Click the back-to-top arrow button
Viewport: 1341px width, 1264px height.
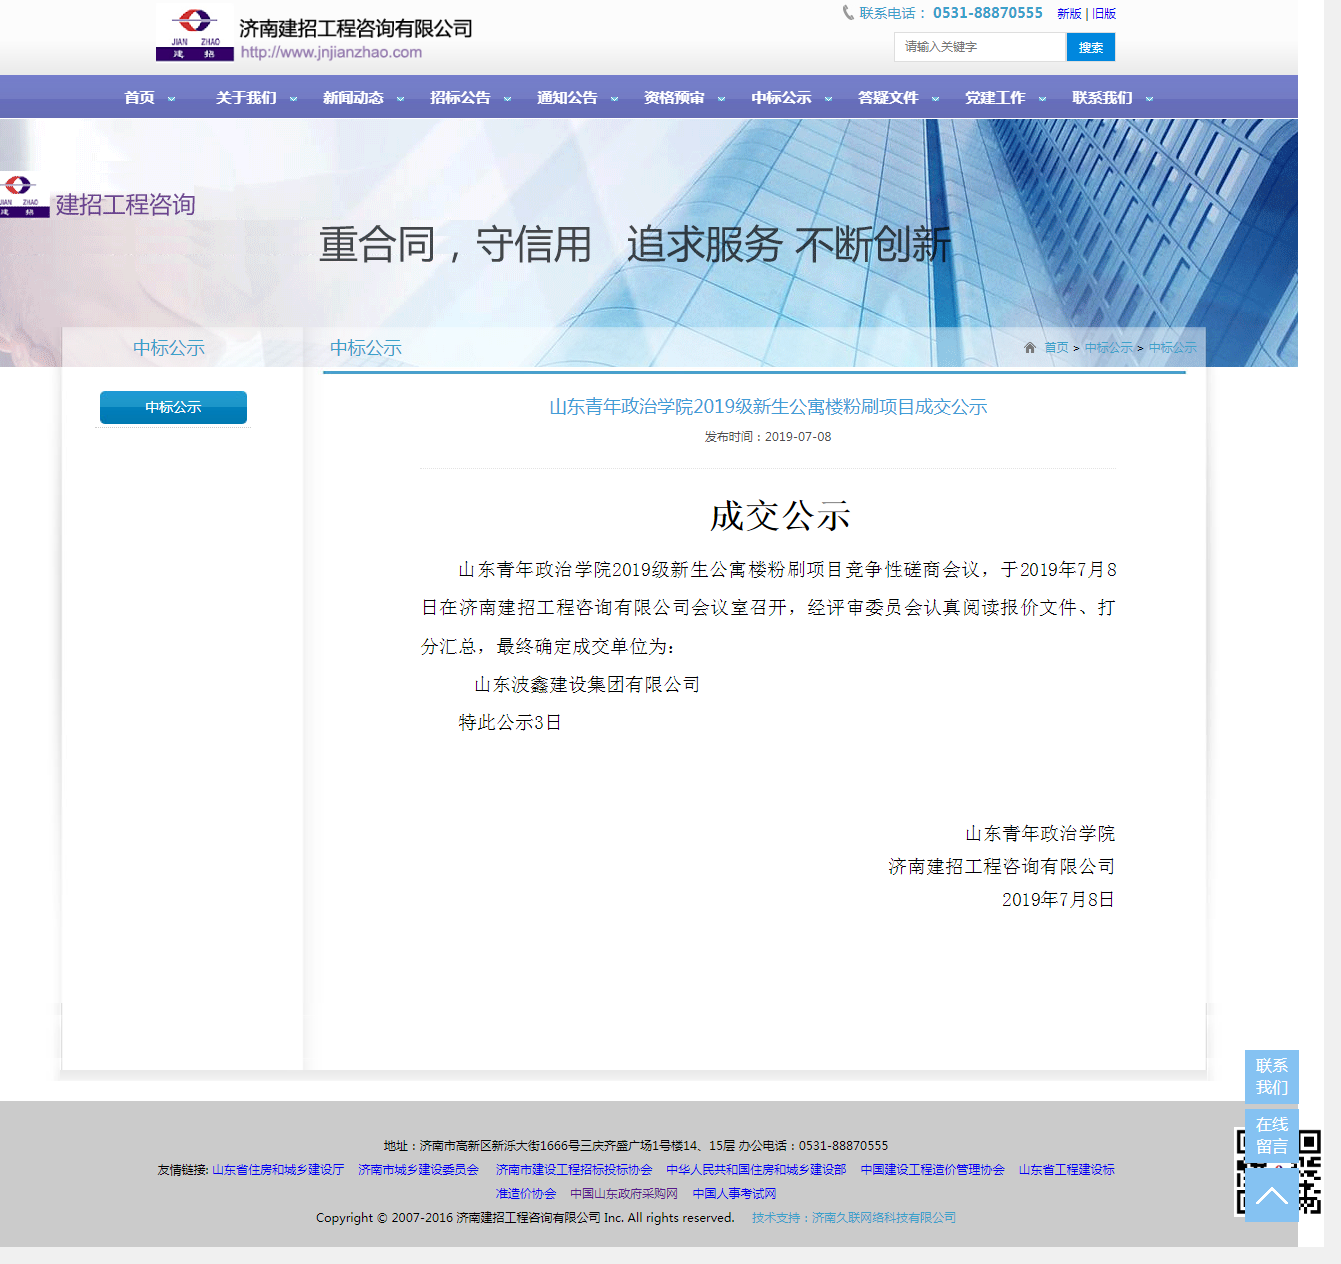(1271, 1196)
